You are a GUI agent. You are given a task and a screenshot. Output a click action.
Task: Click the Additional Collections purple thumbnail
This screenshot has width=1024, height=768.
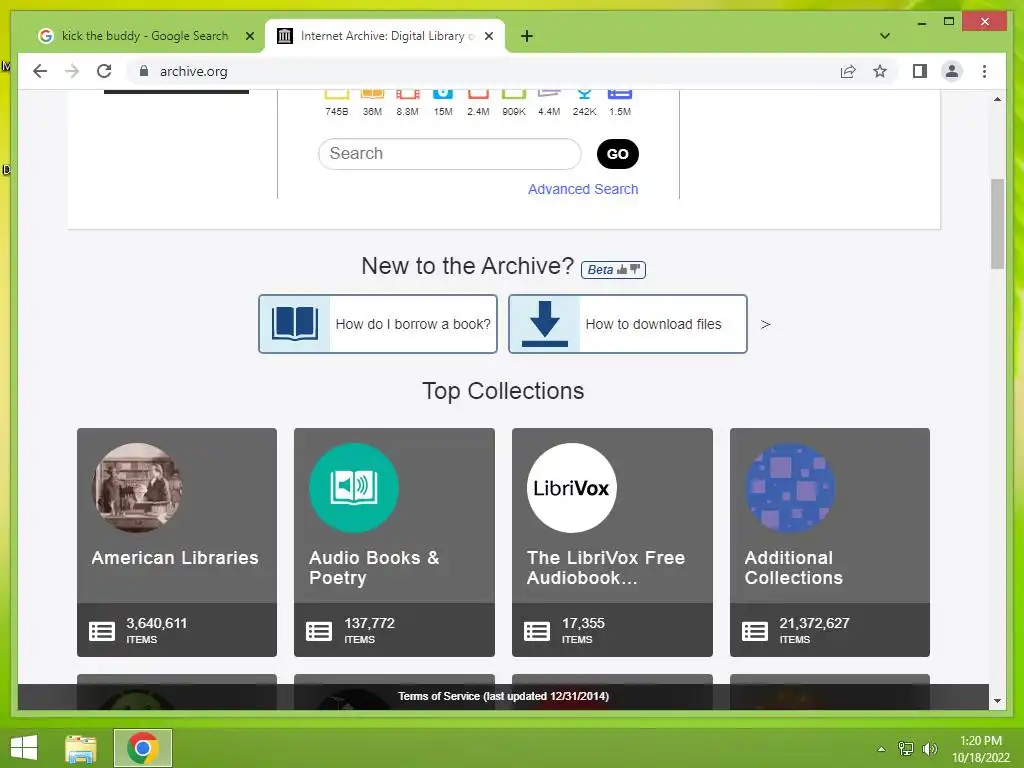[x=790, y=488]
